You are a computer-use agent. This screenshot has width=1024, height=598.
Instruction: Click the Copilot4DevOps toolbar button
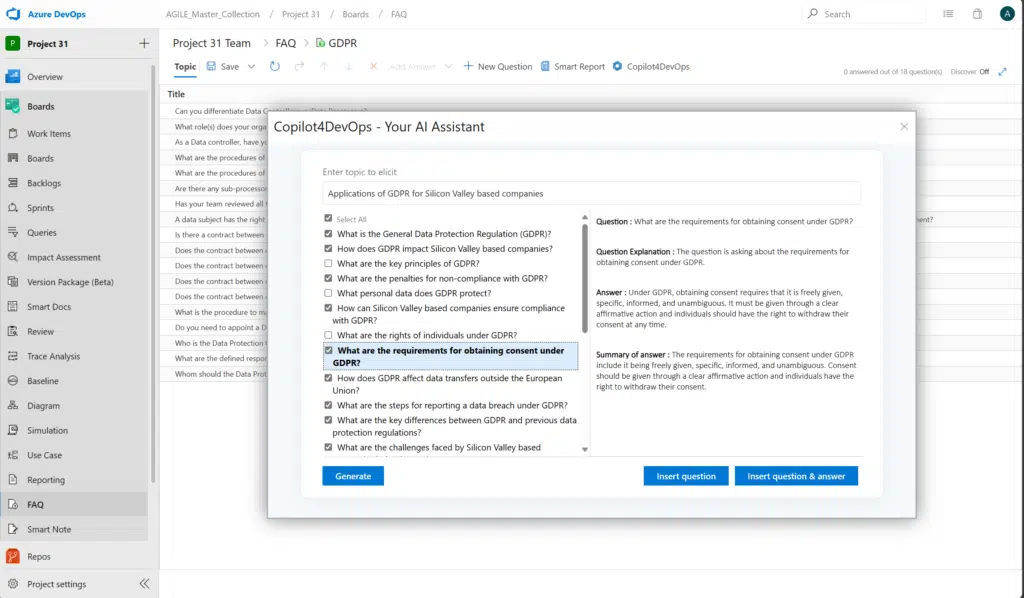click(x=651, y=67)
